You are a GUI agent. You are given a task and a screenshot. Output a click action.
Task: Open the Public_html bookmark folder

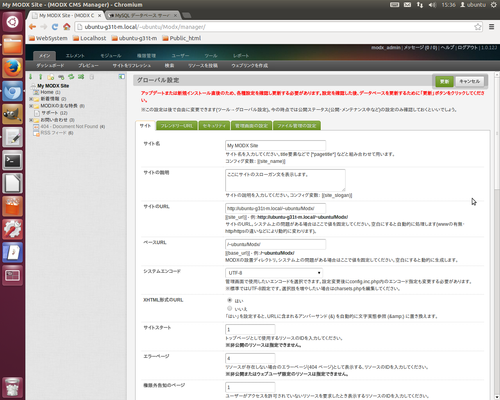pyautogui.click(x=182, y=38)
